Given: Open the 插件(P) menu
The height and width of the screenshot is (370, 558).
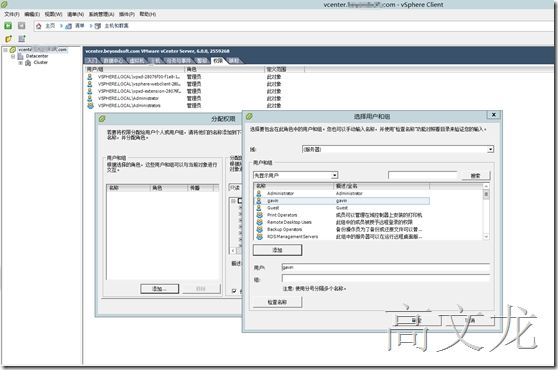Looking at the screenshot, I should [x=127, y=14].
